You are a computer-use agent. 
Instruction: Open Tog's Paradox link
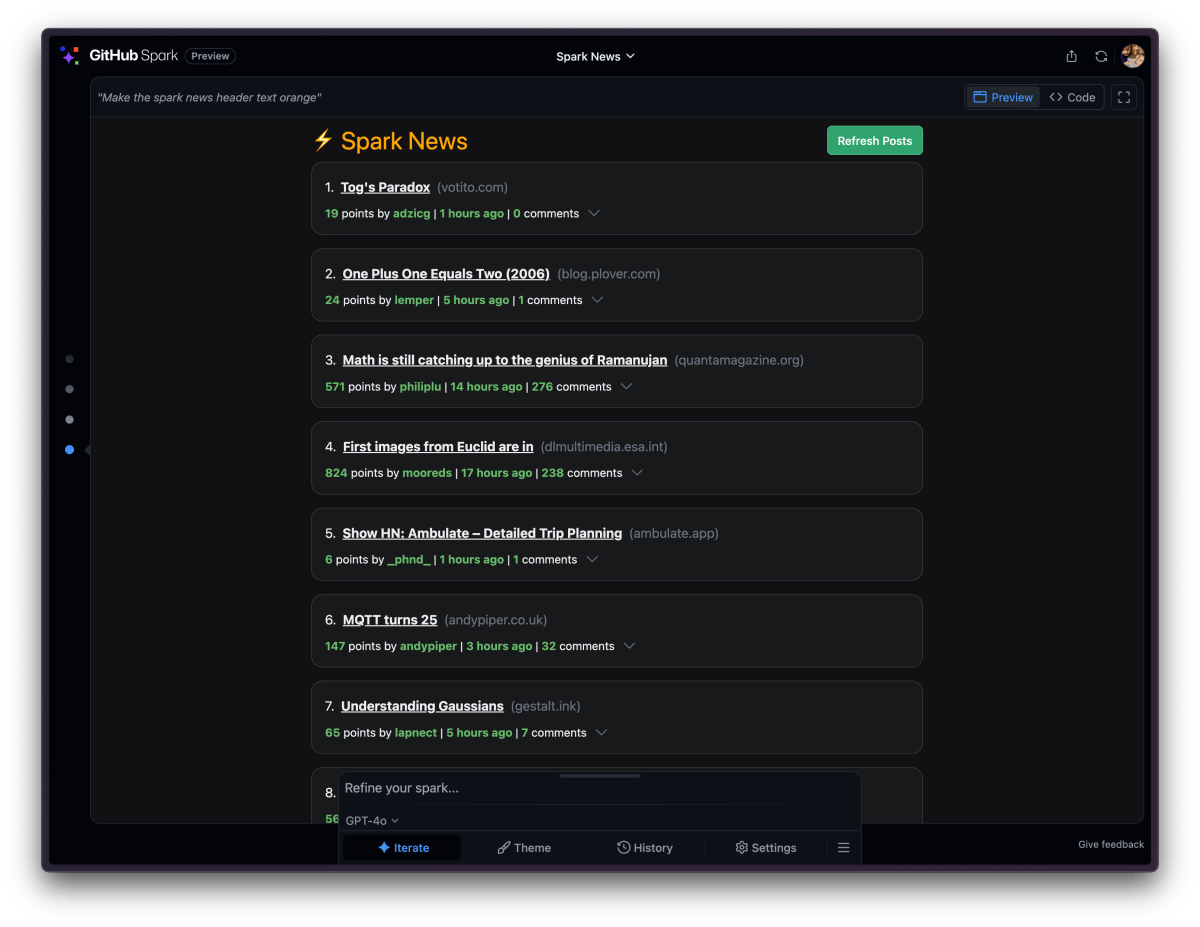[x=385, y=187]
